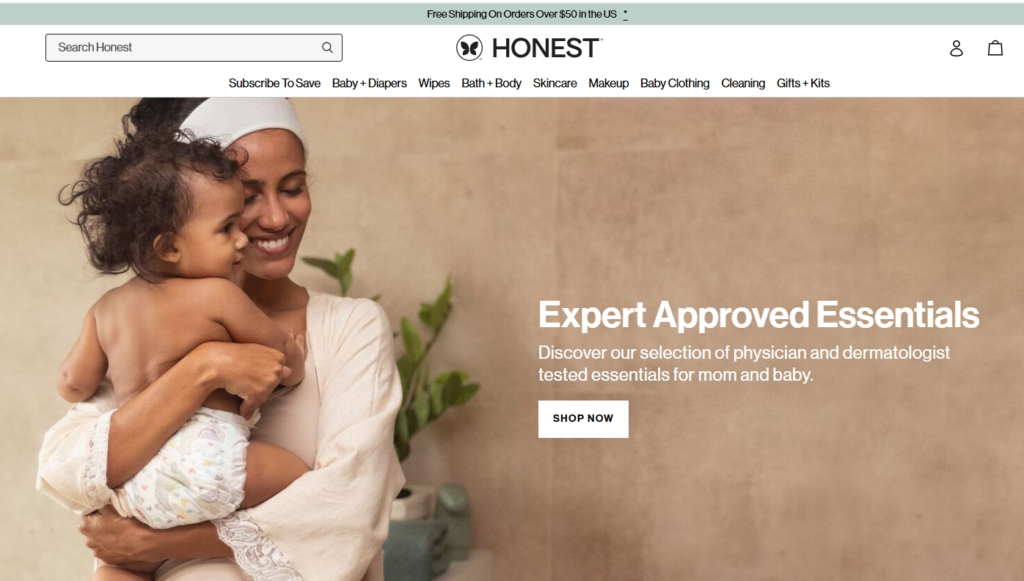1024x581 pixels.
Task: Click the SHOP NOW button
Action: [583, 418]
